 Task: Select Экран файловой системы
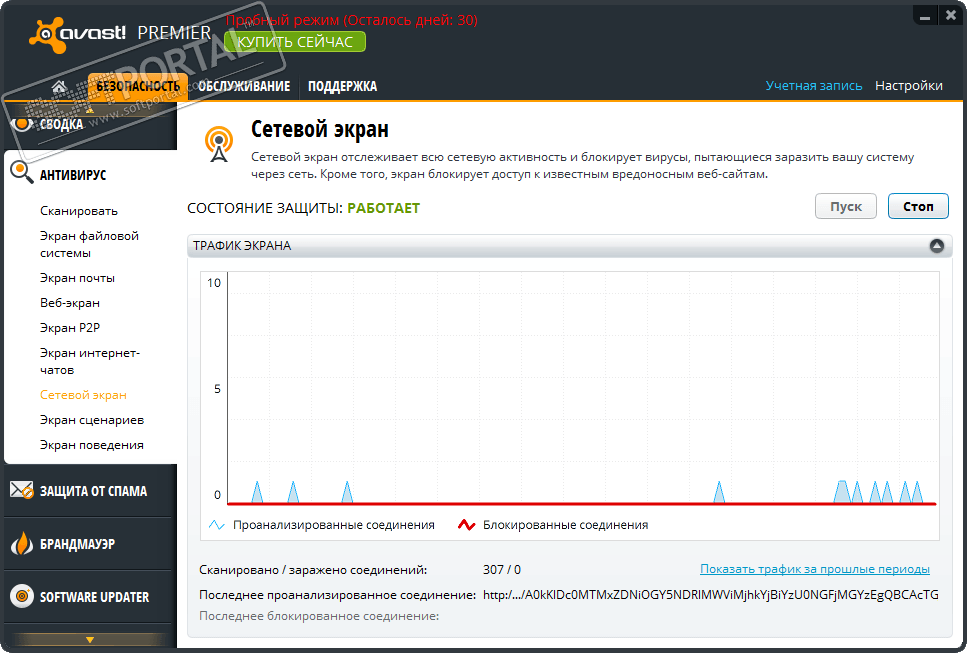pyautogui.click(x=89, y=244)
